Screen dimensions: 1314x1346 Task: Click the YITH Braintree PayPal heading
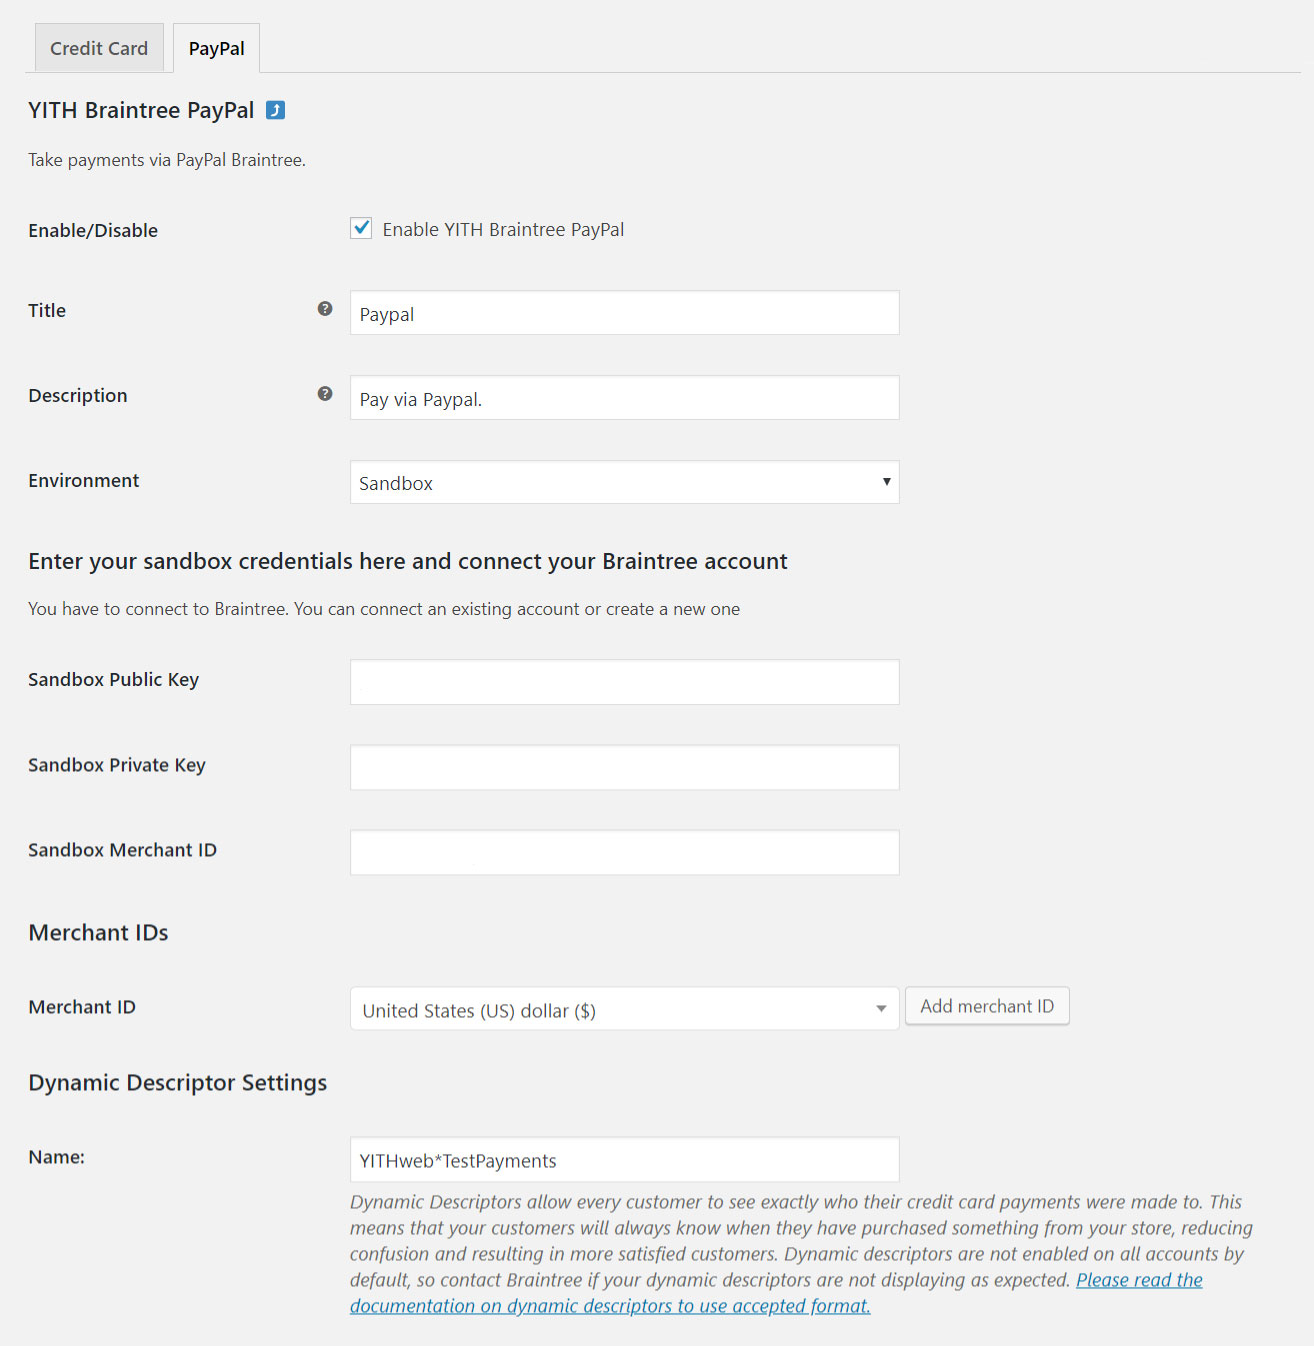pyautogui.click(x=141, y=110)
